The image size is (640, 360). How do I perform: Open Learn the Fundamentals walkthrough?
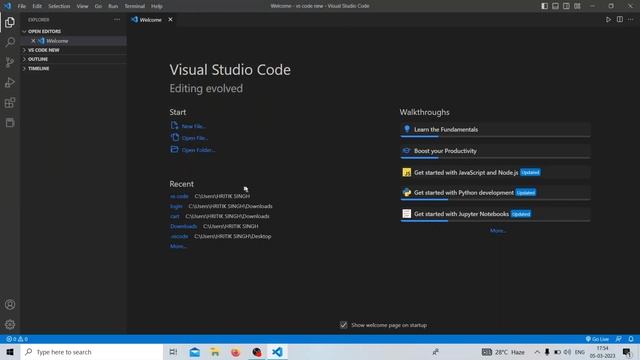(x=495, y=129)
